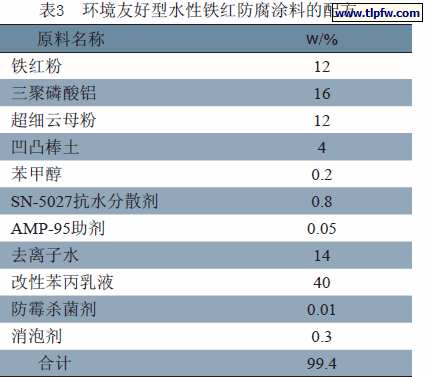
Task: Click value 0.2 in 苯甲醇 row
Action: (322, 175)
